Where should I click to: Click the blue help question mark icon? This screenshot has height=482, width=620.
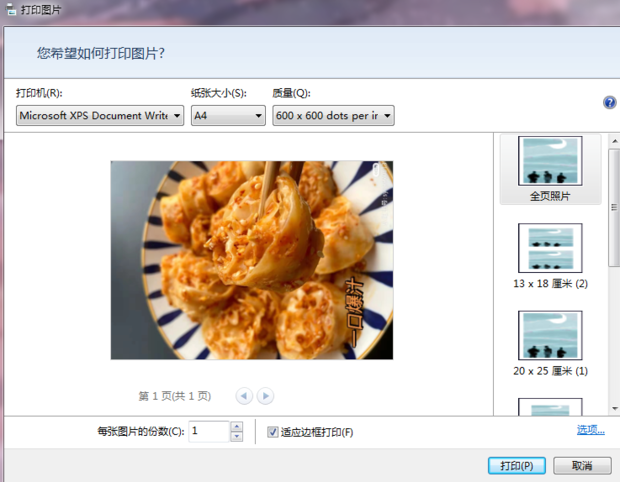click(609, 102)
